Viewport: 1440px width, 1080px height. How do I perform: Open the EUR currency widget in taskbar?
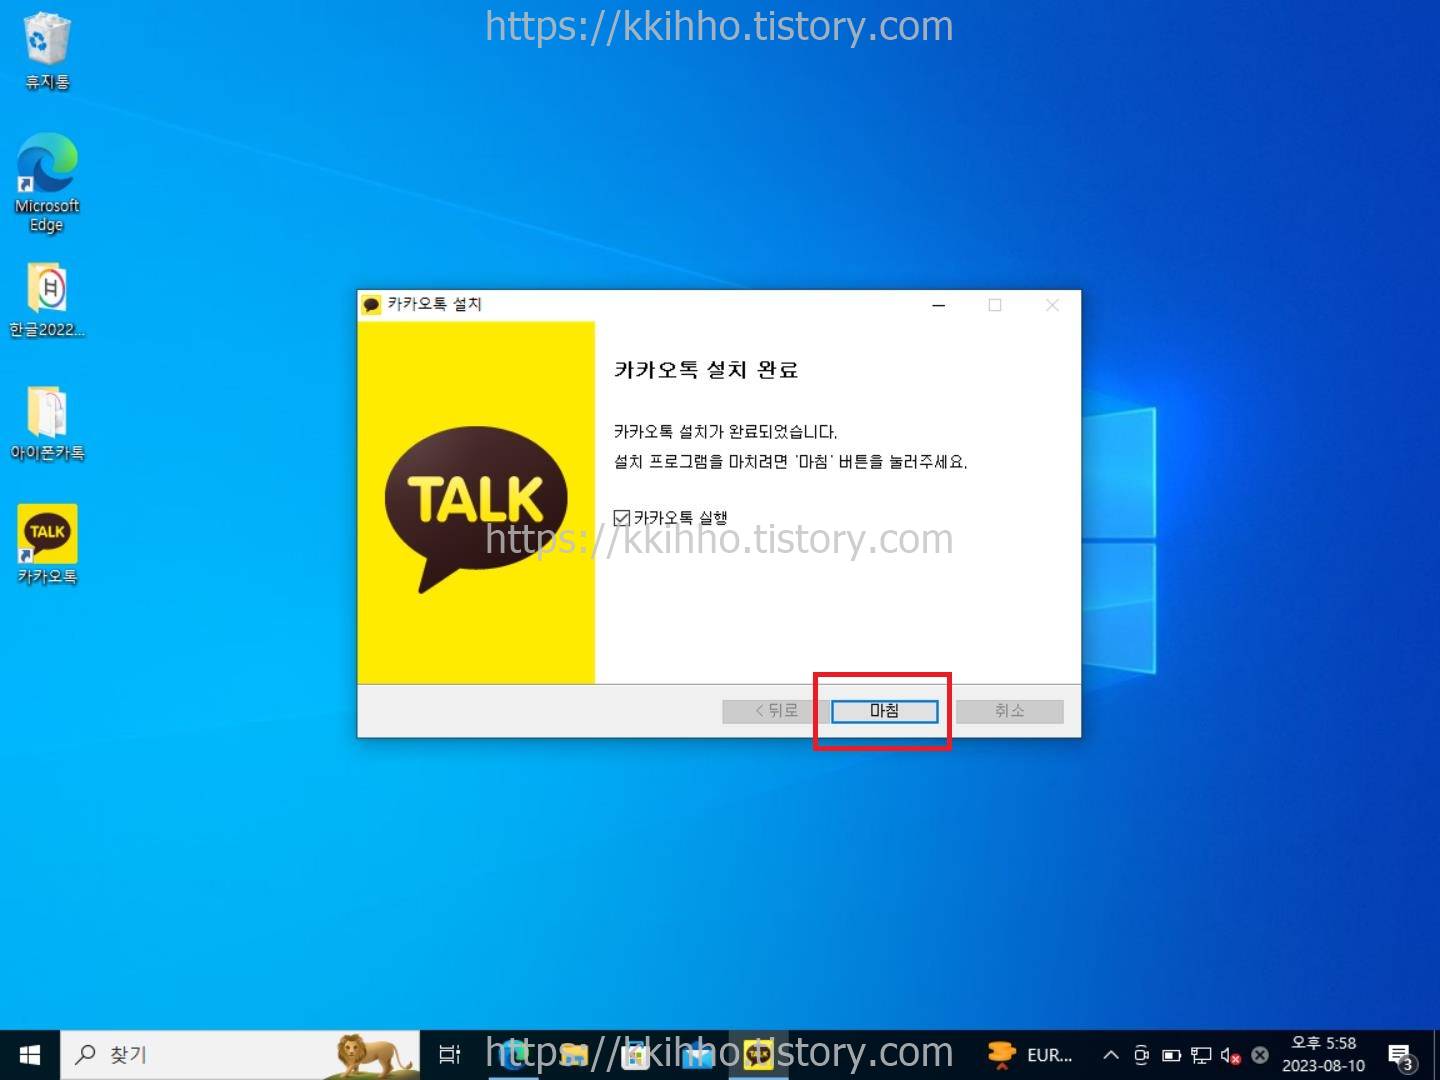(x=1030, y=1055)
